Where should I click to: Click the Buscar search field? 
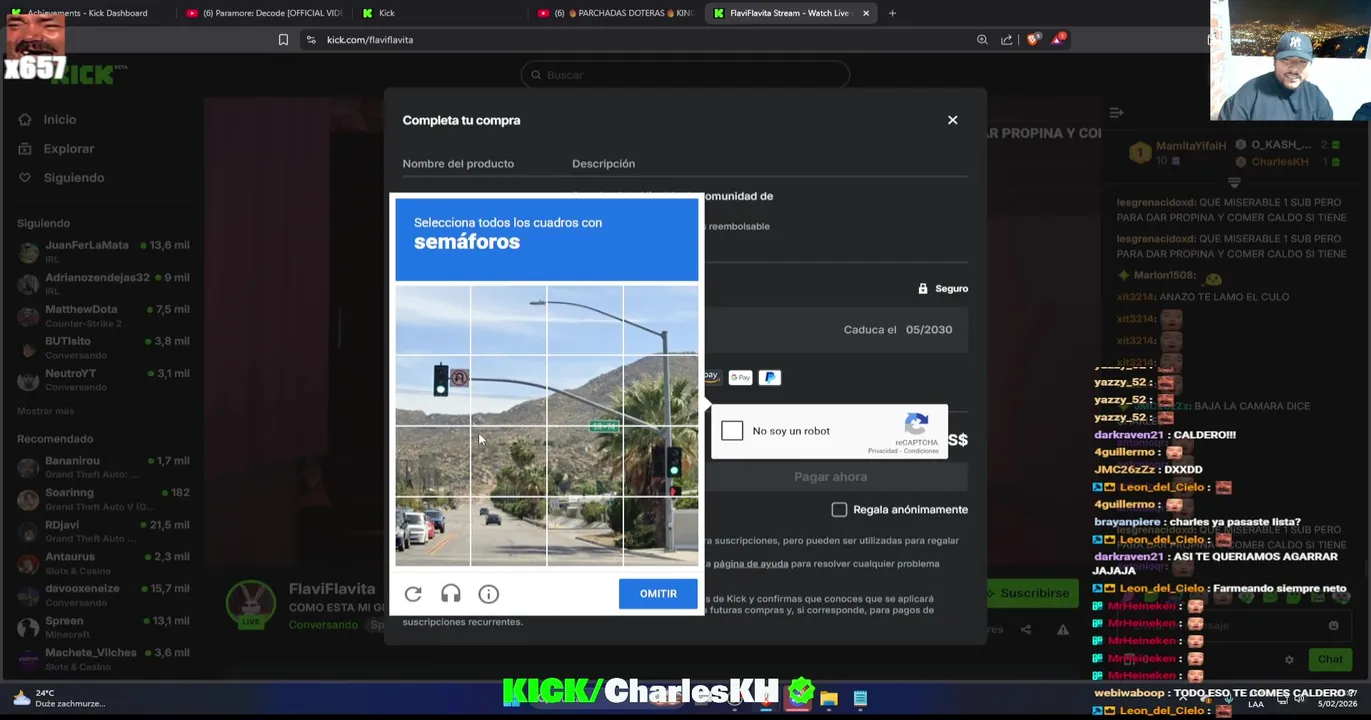click(x=685, y=75)
